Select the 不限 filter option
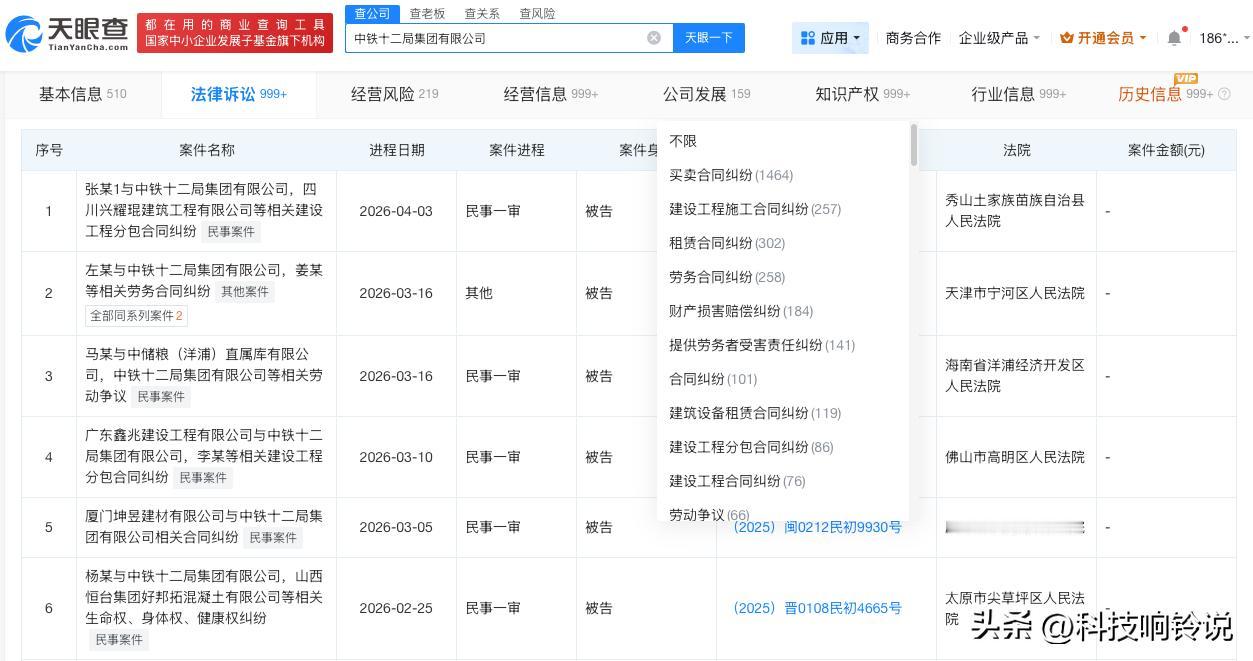 [683, 141]
